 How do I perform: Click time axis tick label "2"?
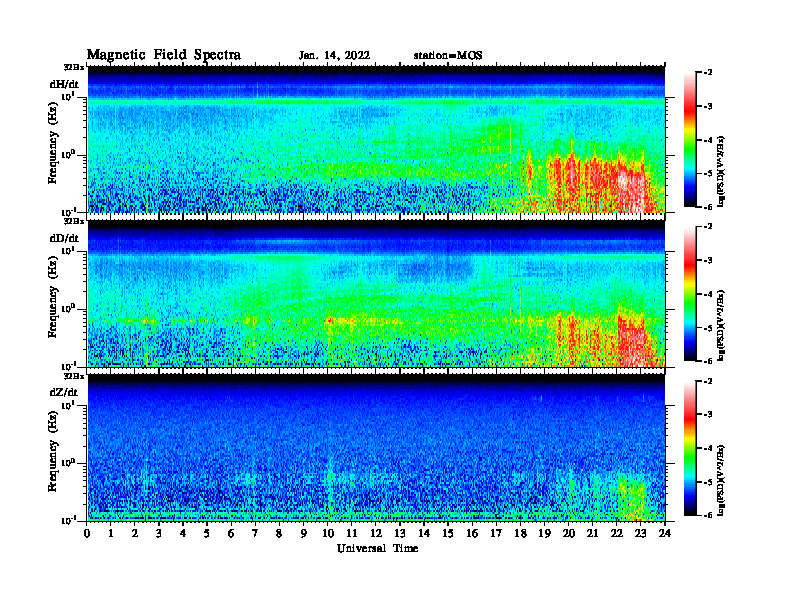click(x=135, y=533)
